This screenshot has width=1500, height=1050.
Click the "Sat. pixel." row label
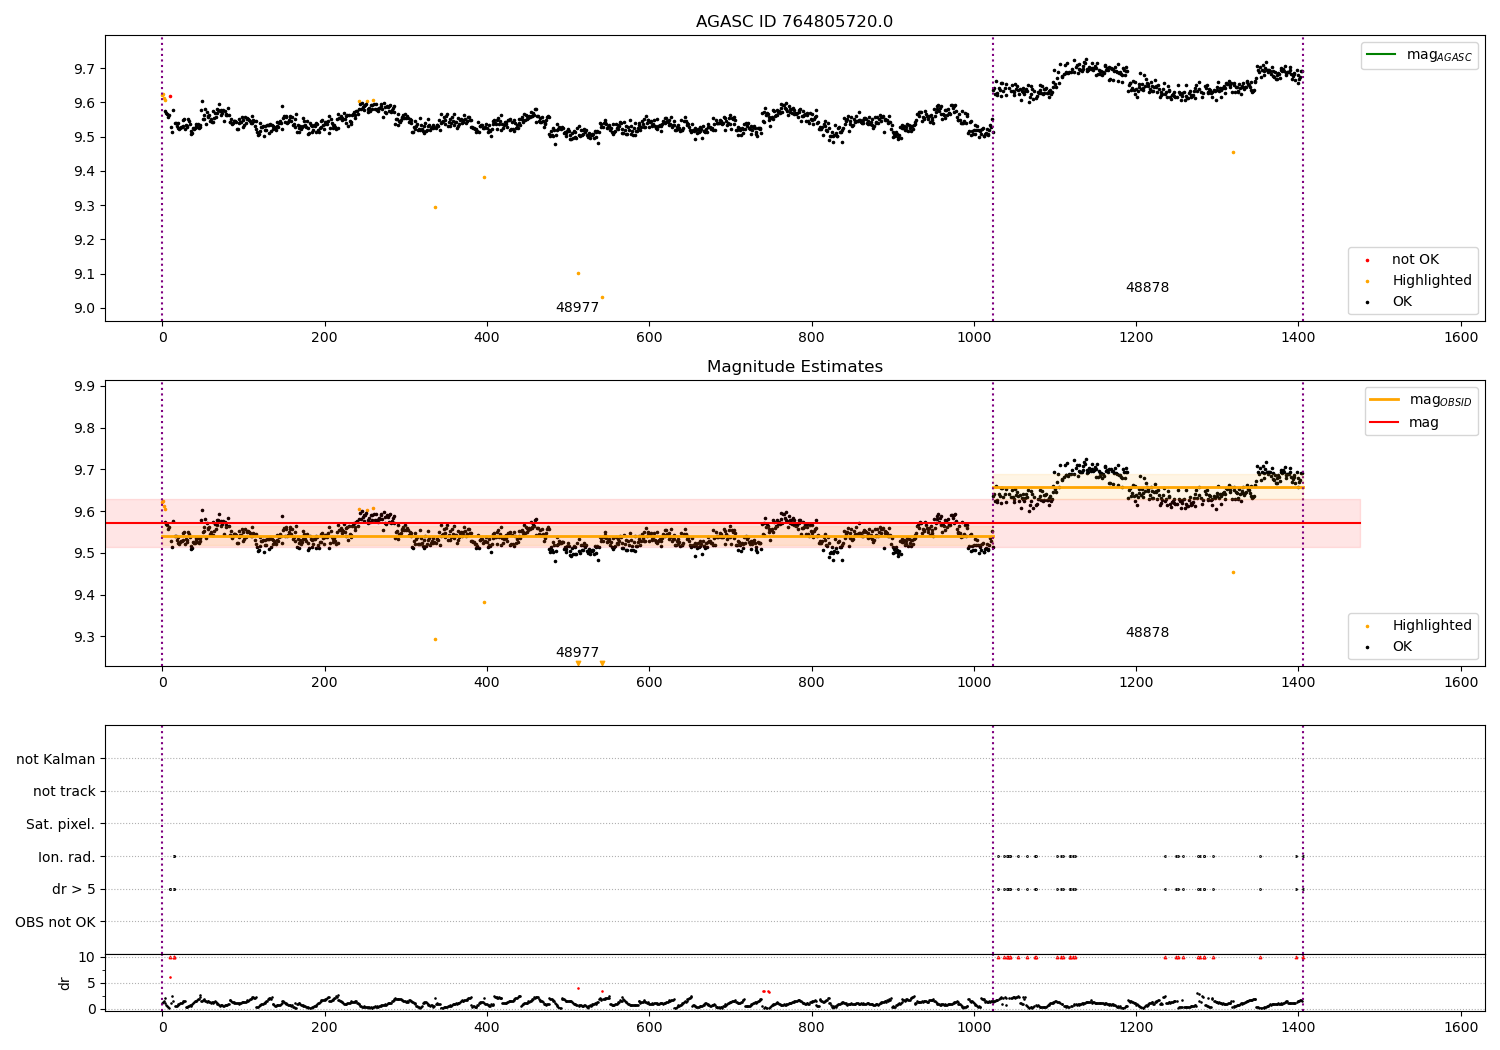point(61,824)
